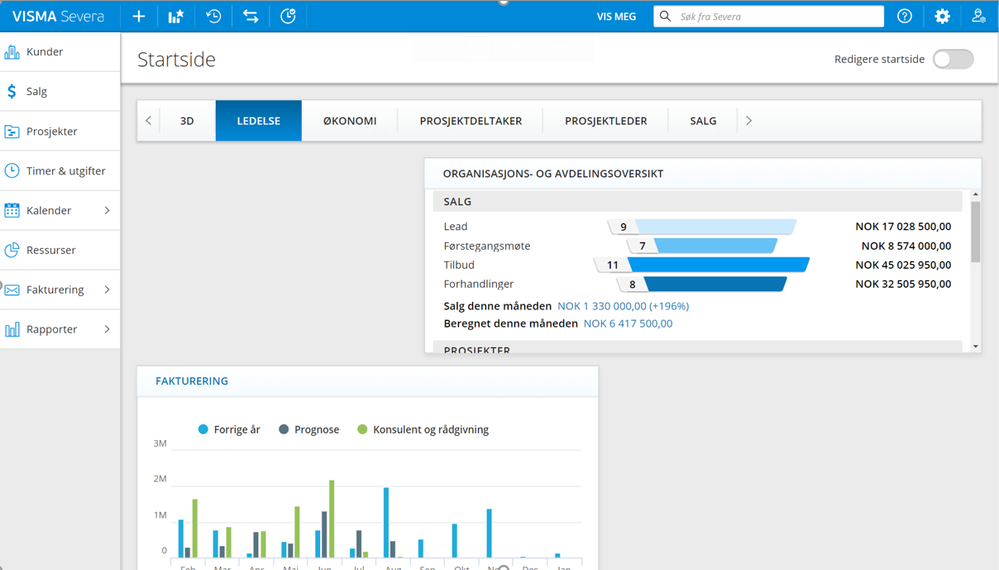Open the timer icon in top bar
This screenshot has width=999, height=570.
click(x=288, y=17)
